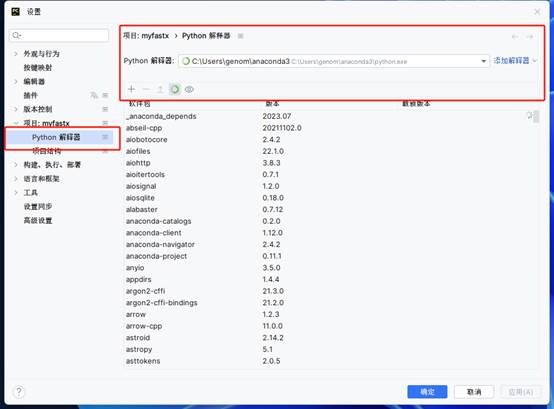554x409 pixels.
Task: Toggle the Conda package manager icon
Action: [175, 89]
